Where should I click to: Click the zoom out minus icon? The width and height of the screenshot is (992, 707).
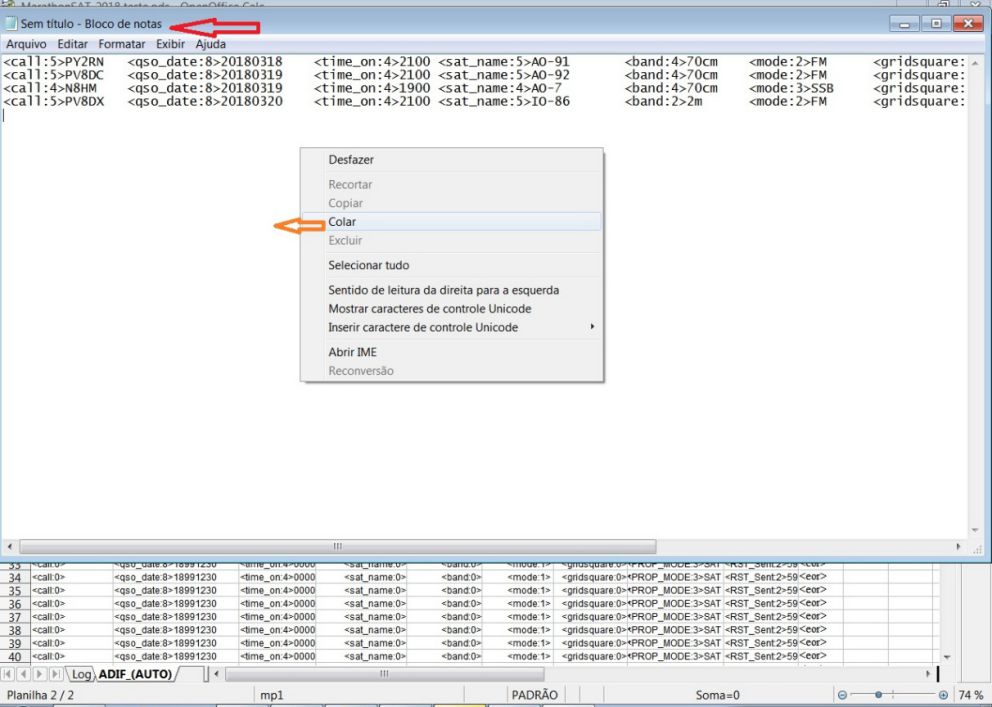tap(841, 695)
